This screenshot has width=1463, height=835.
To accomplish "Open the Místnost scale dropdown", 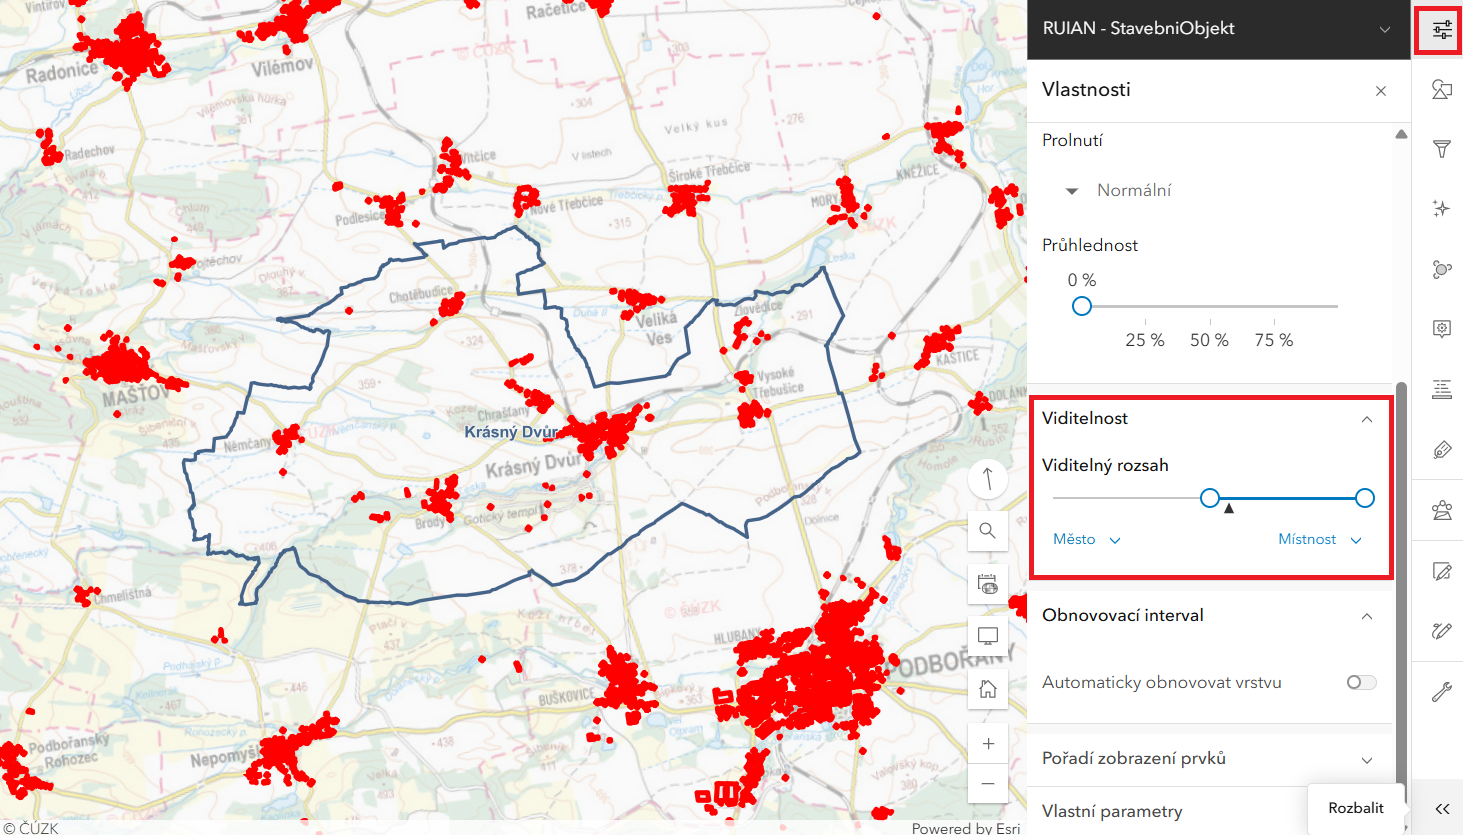I will (1319, 540).
